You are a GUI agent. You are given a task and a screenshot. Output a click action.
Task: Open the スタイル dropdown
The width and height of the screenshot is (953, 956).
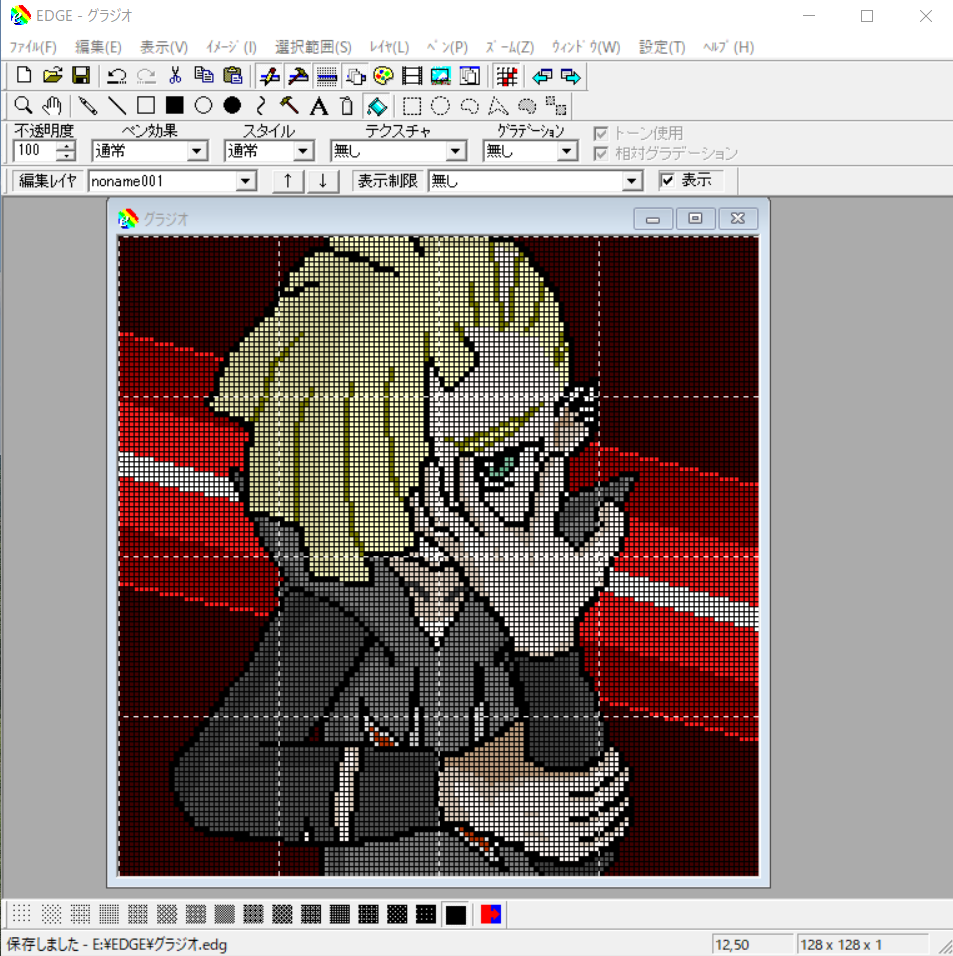pyautogui.click(x=303, y=151)
